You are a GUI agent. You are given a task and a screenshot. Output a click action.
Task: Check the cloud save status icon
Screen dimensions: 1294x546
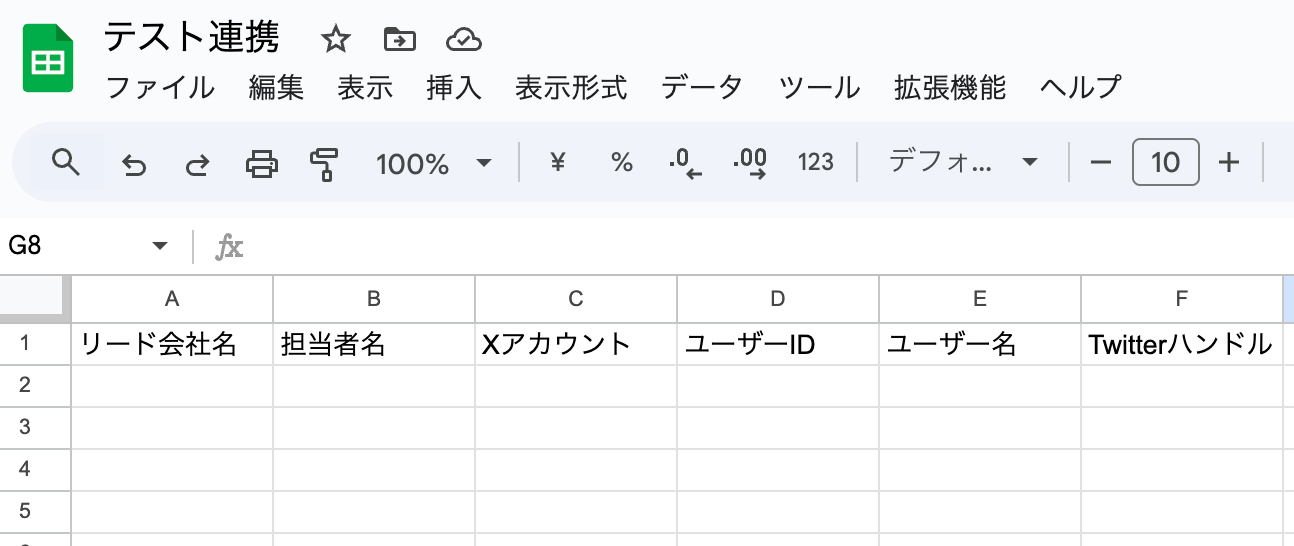[464, 40]
